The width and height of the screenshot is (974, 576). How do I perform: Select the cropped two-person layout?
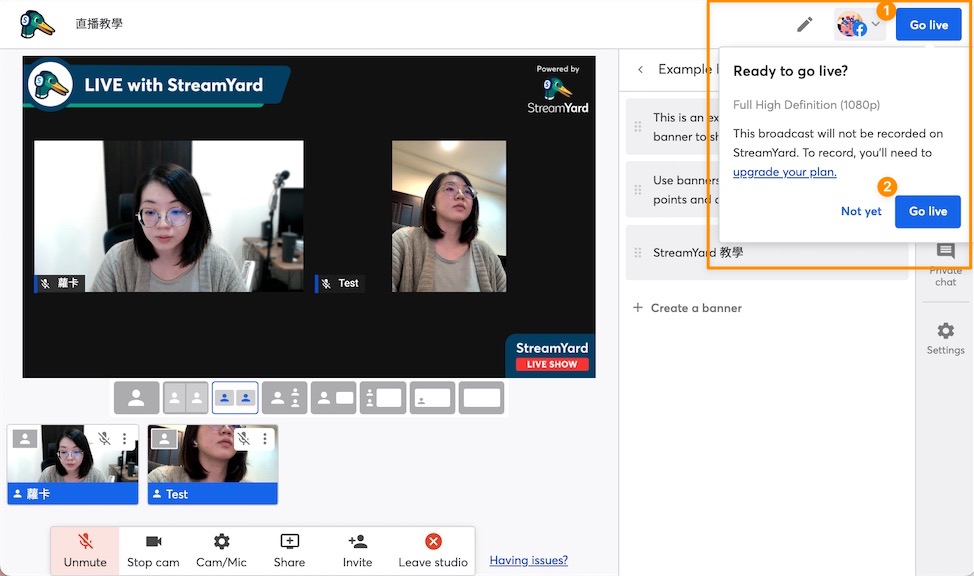point(186,398)
